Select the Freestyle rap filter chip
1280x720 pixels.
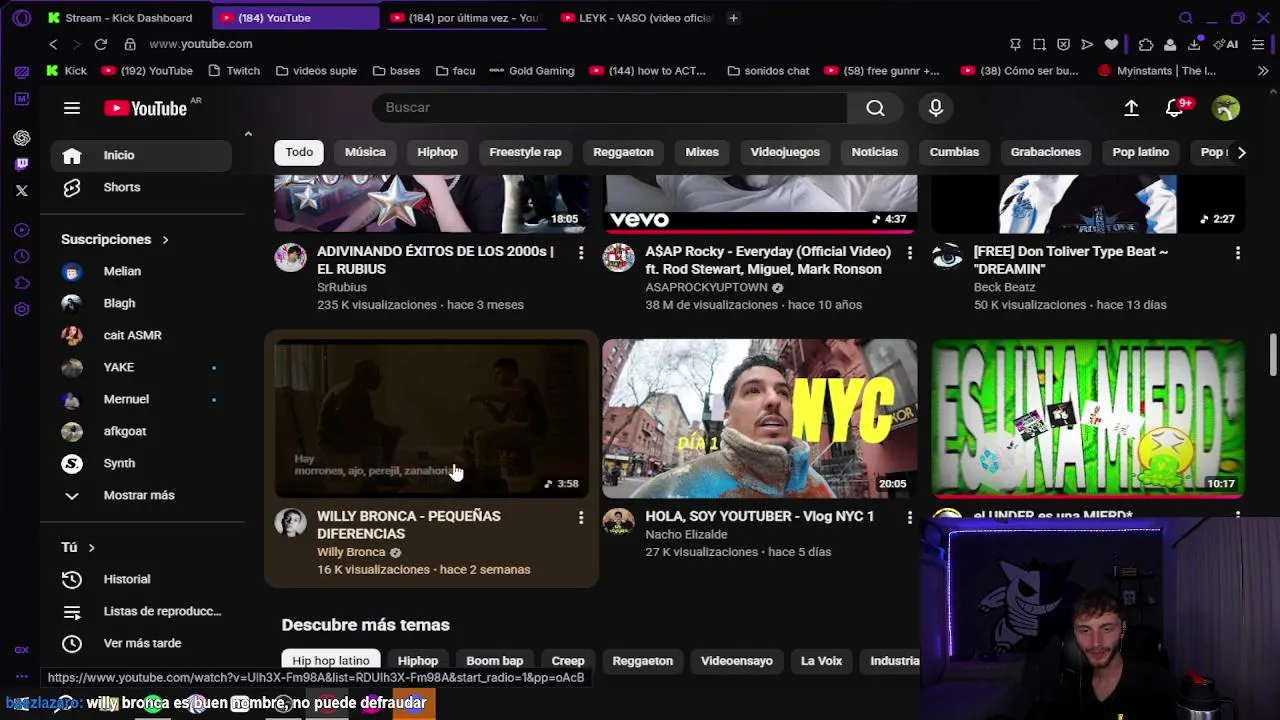pyautogui.click(x=525, y=152)
